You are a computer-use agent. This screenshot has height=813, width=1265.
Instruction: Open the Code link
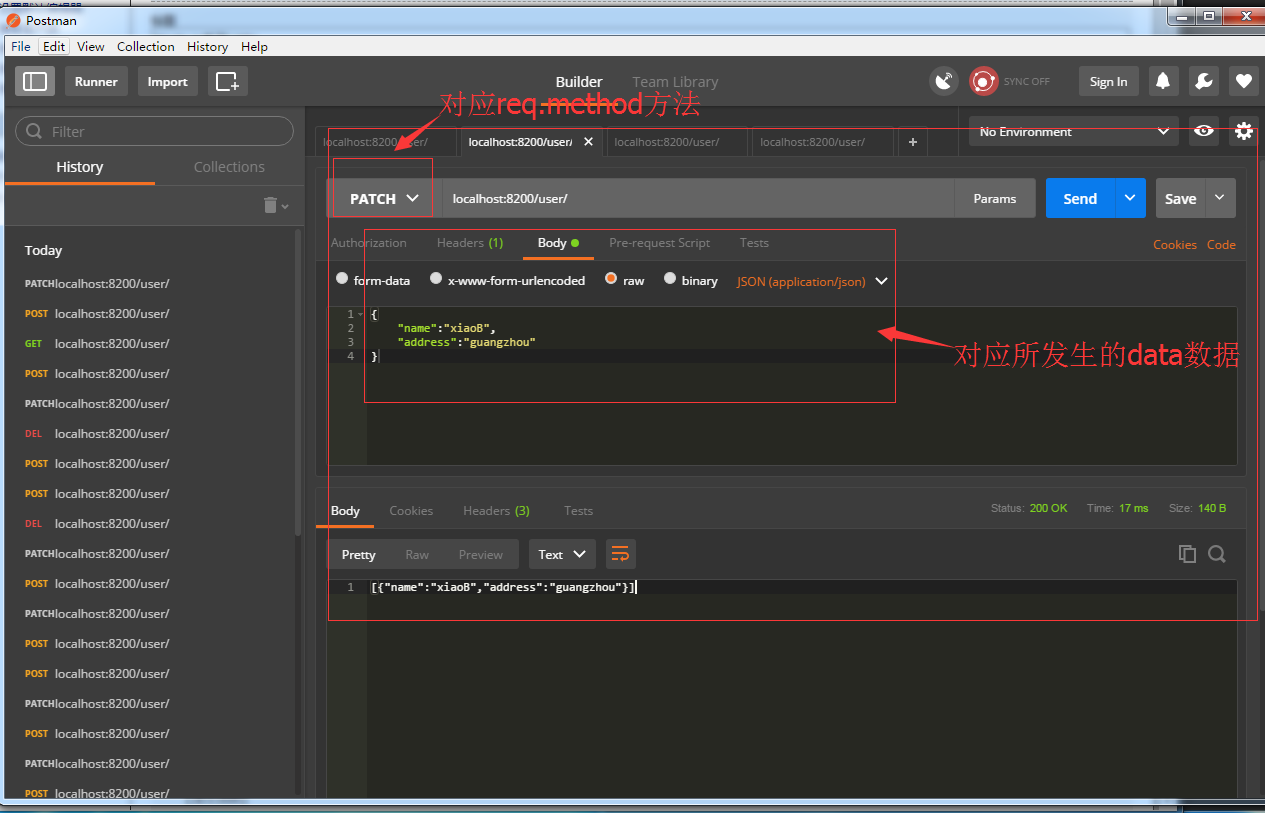1221,244
